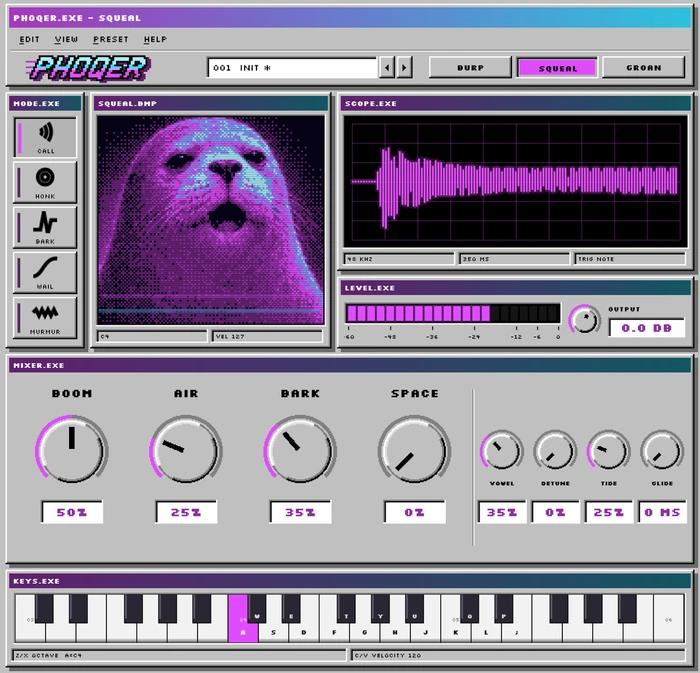Play the white key labeled F

click(x=334, y=632)
